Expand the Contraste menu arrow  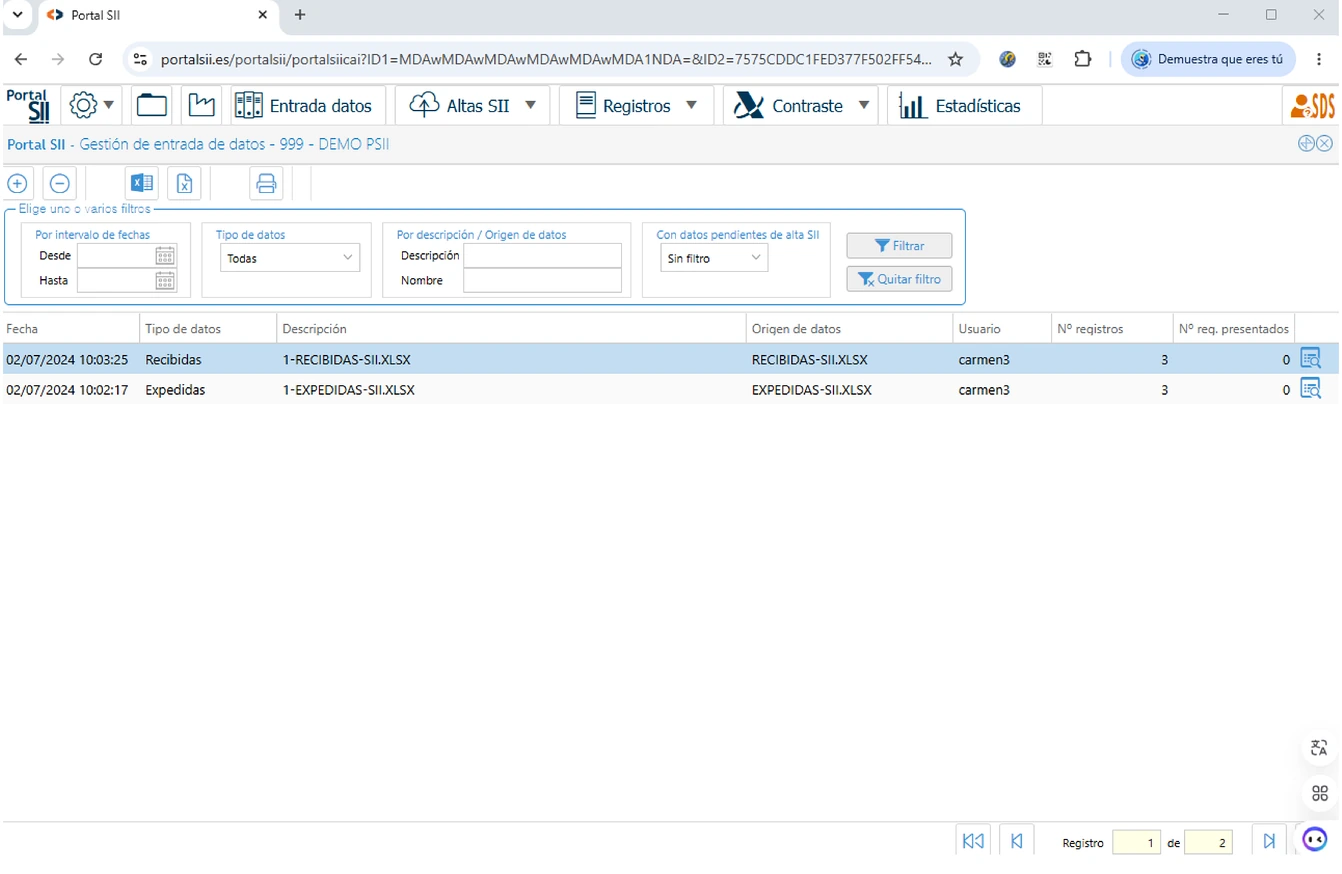point(863,105)
